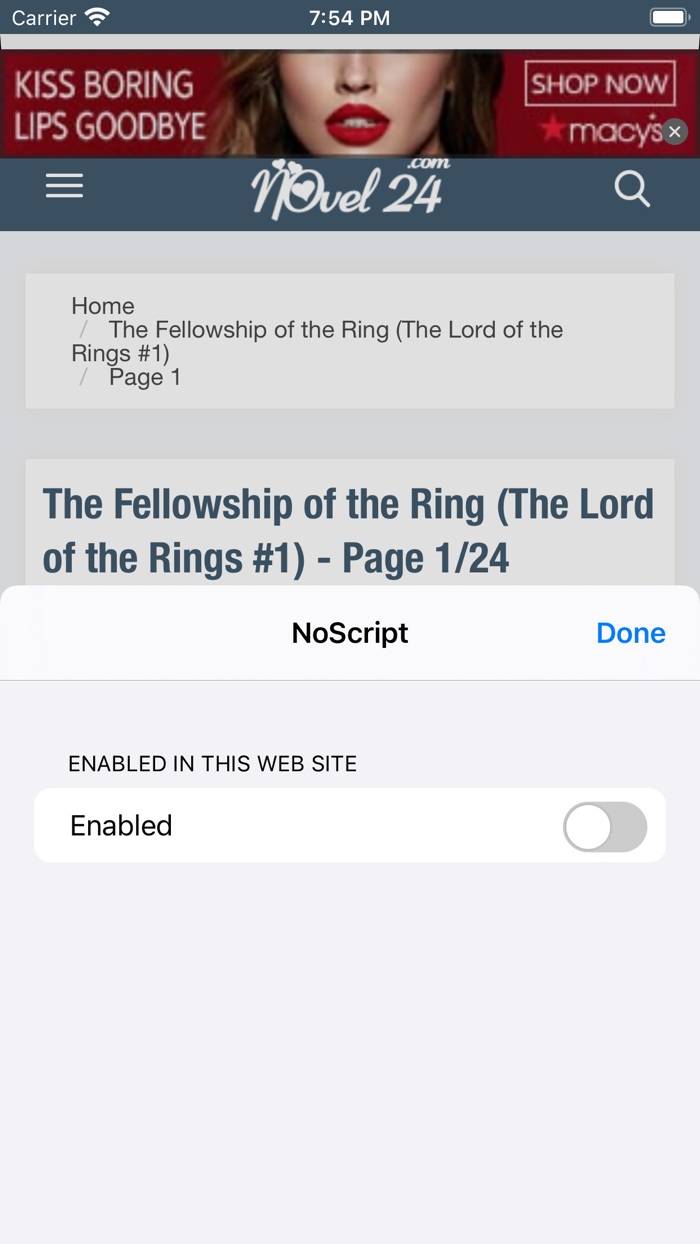This screenshot has height=1244, width=700.
Task: Tap the NoScript sheet title
Action: click(350, 633)
